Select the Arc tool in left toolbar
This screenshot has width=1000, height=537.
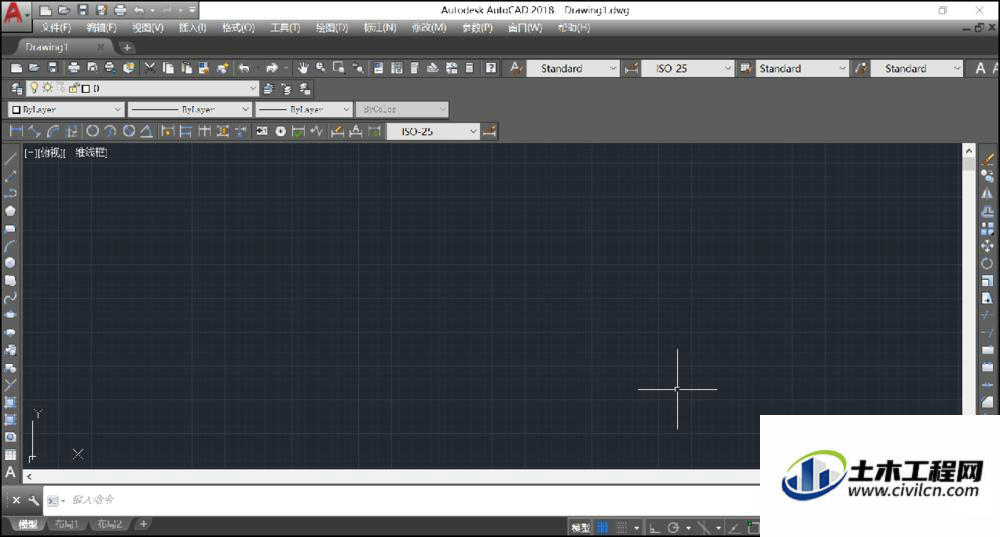[x=10, y=246]
